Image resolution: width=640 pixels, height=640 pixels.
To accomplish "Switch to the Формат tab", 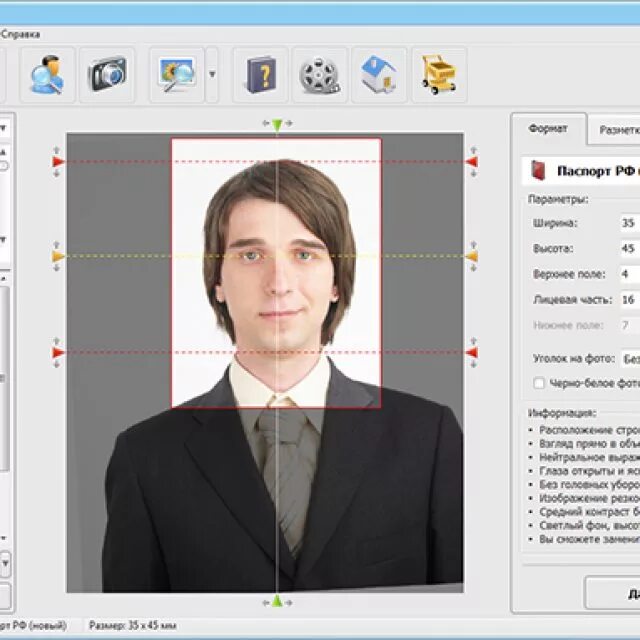I will (x=548, y=129).
